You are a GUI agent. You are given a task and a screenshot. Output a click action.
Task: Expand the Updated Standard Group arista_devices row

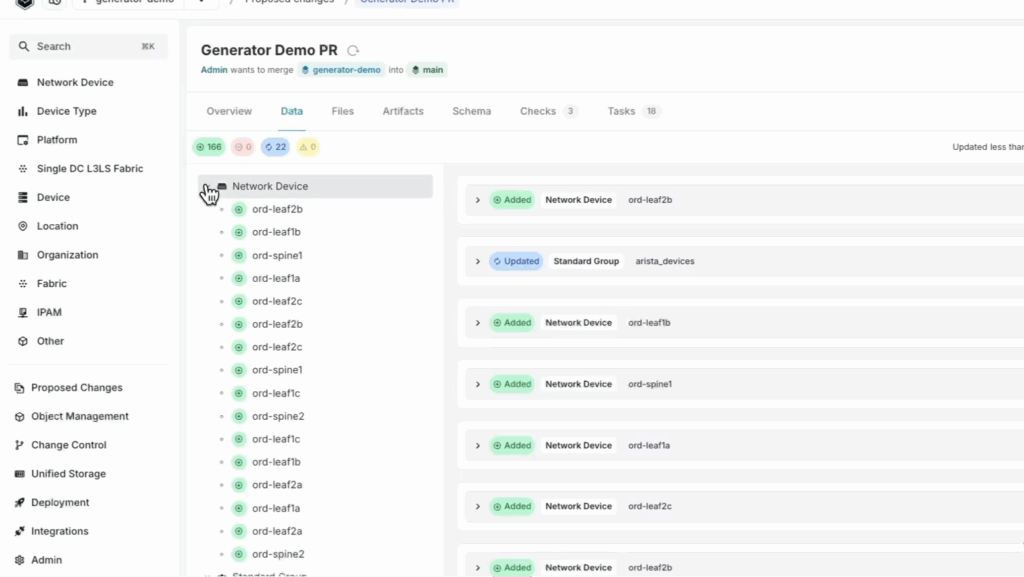click(478, 262)
